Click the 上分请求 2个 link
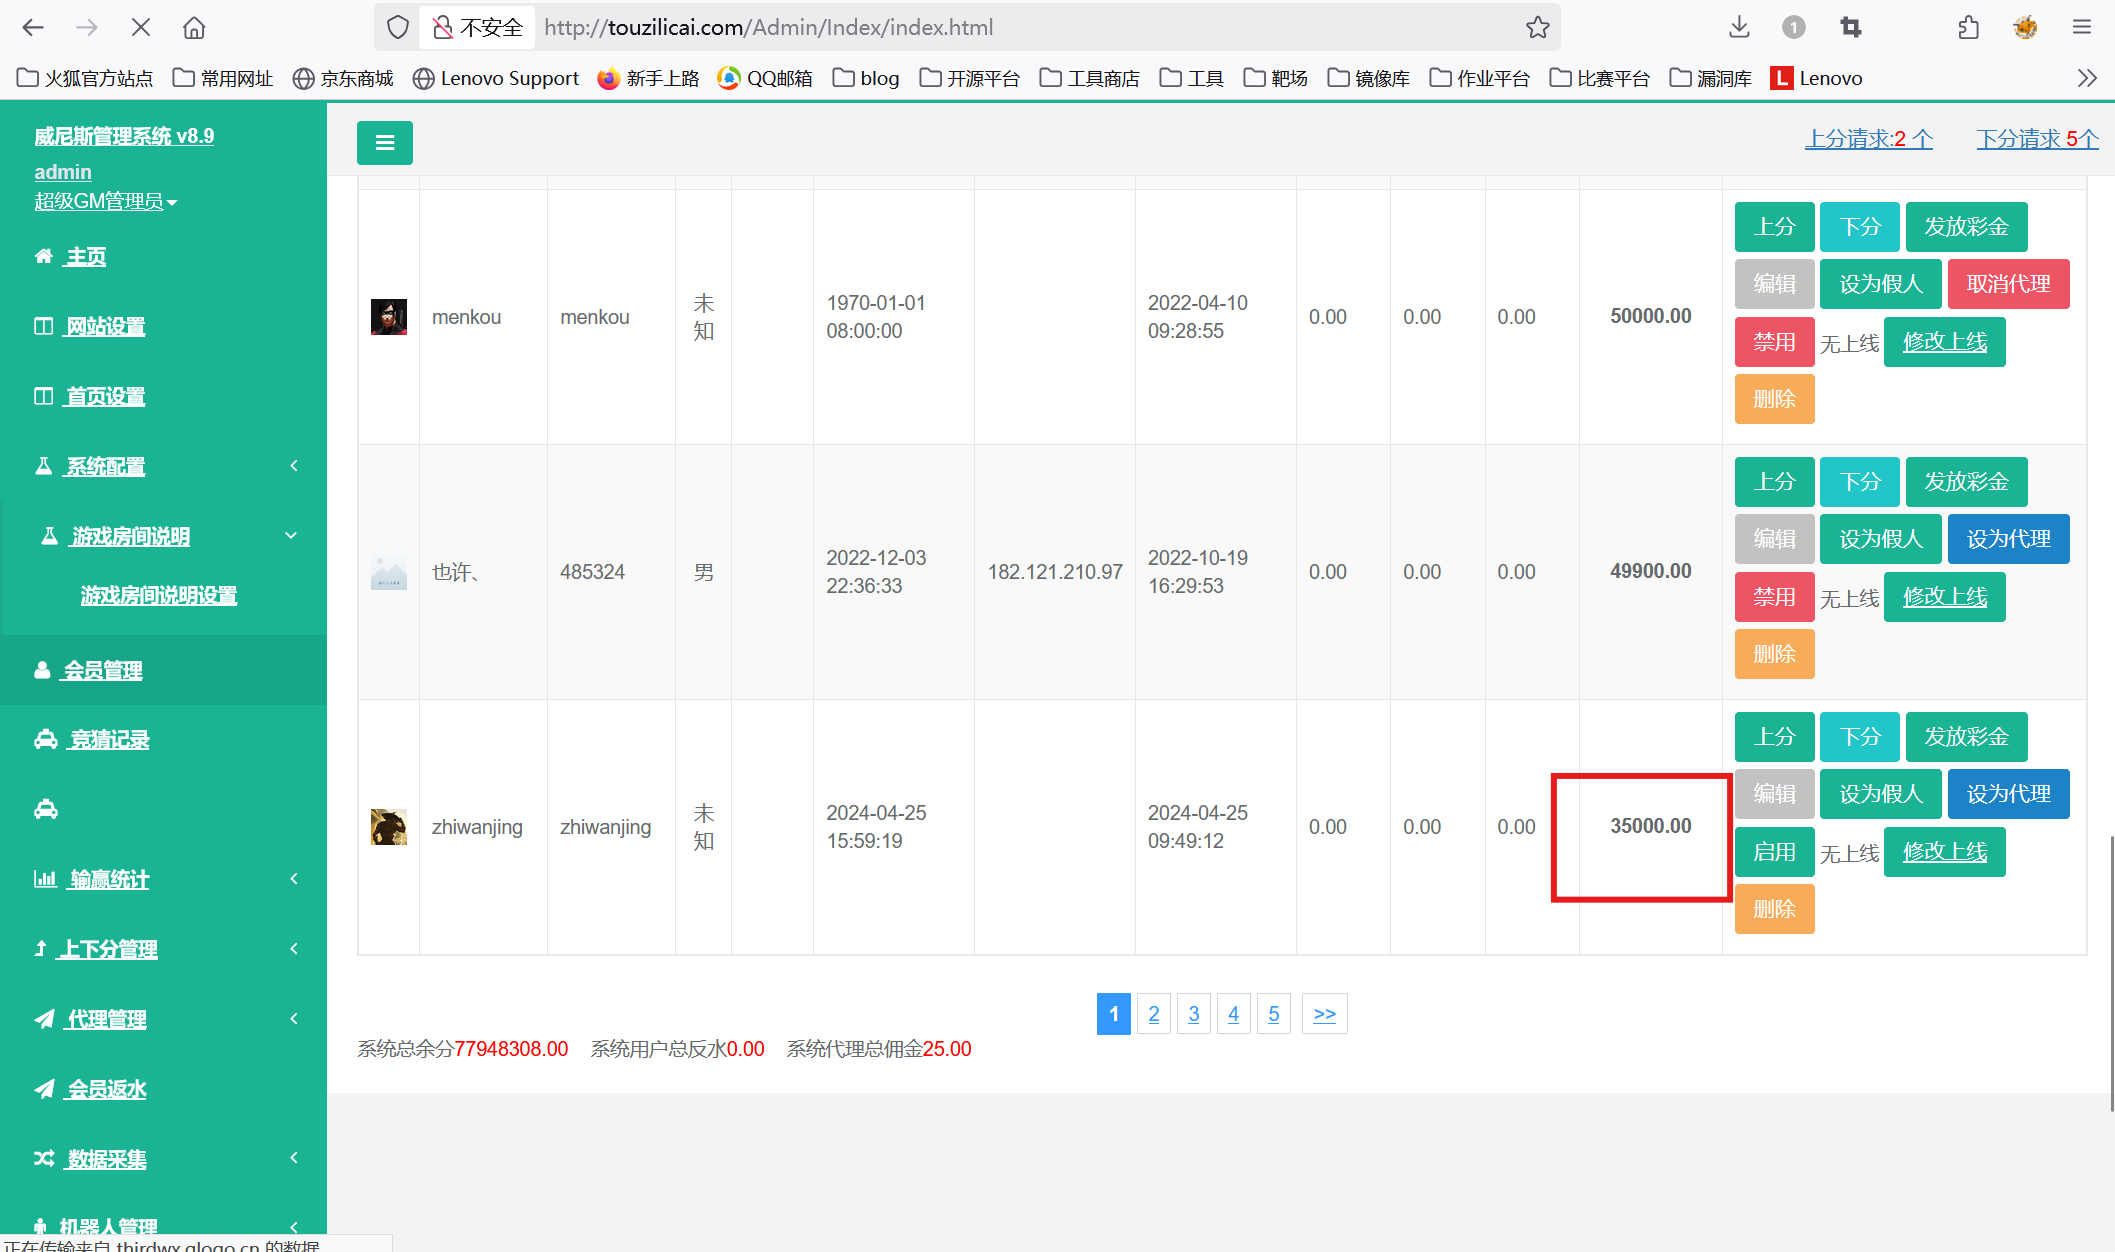 (1867, 139)
